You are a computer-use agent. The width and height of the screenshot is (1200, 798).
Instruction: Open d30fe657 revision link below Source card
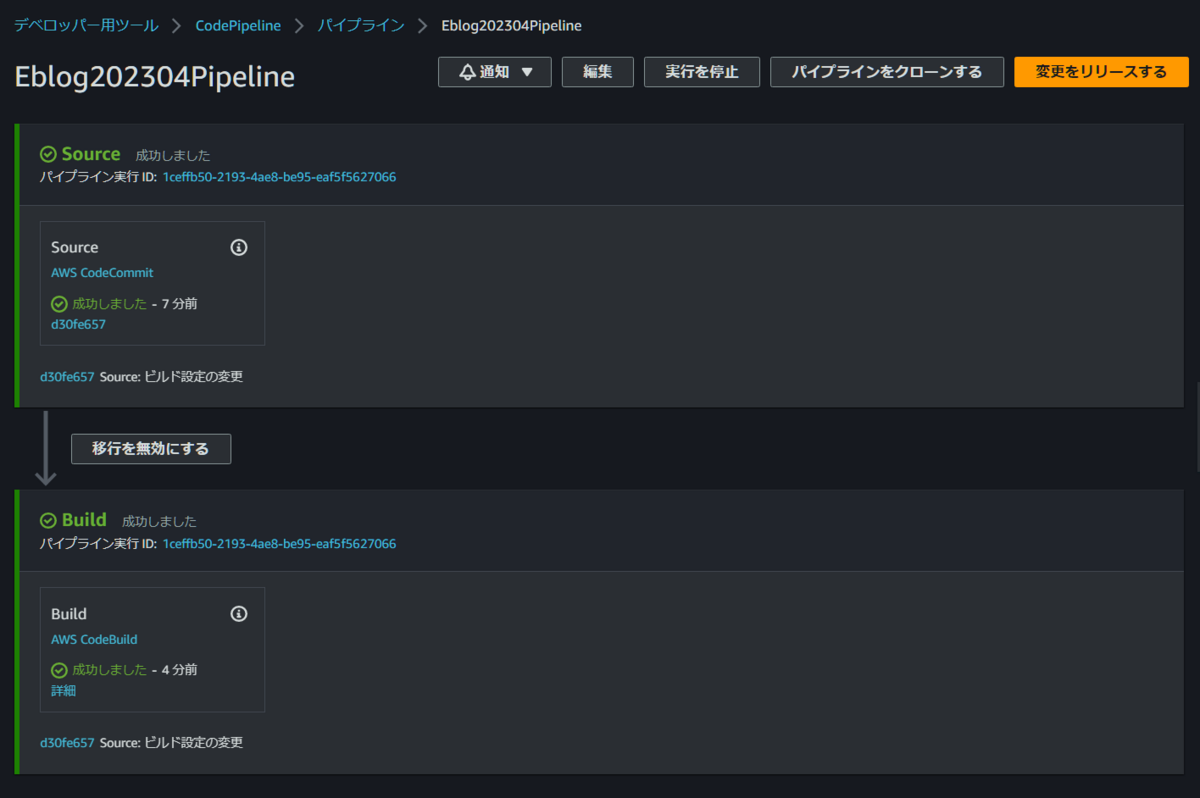point(67,377)
